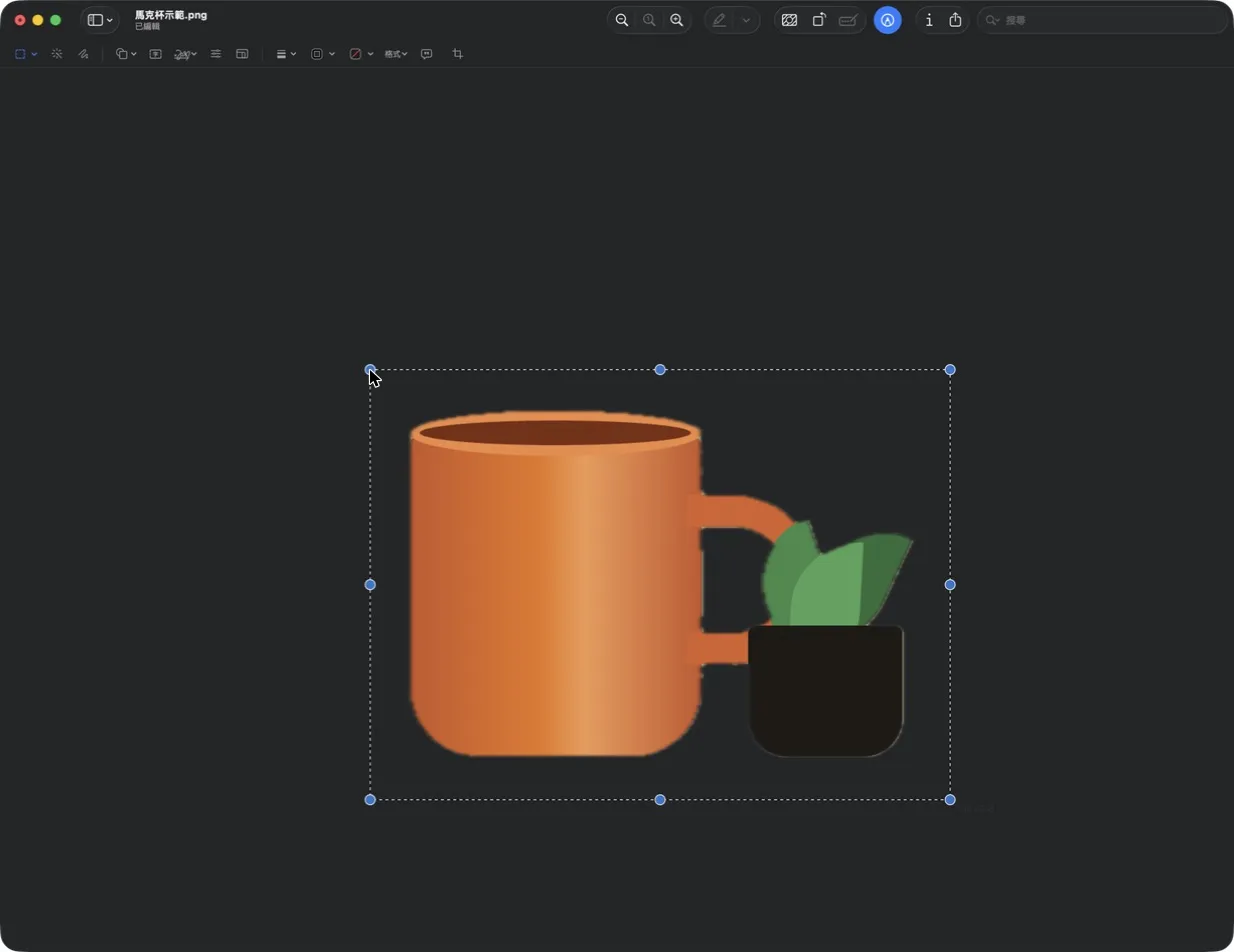Viewport: 1234px width, 952px height.
Task: Open the fill color picker
Action: (361, 54)
